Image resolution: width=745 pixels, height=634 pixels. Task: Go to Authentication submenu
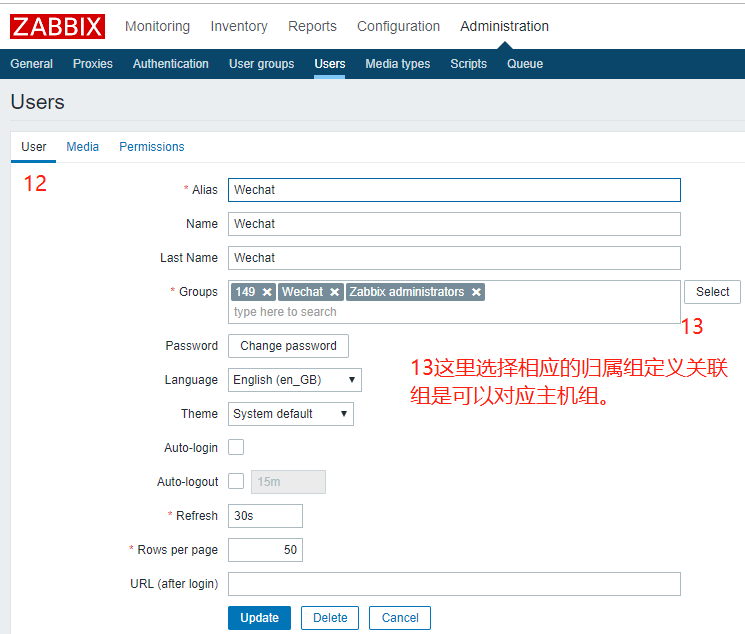171,64
